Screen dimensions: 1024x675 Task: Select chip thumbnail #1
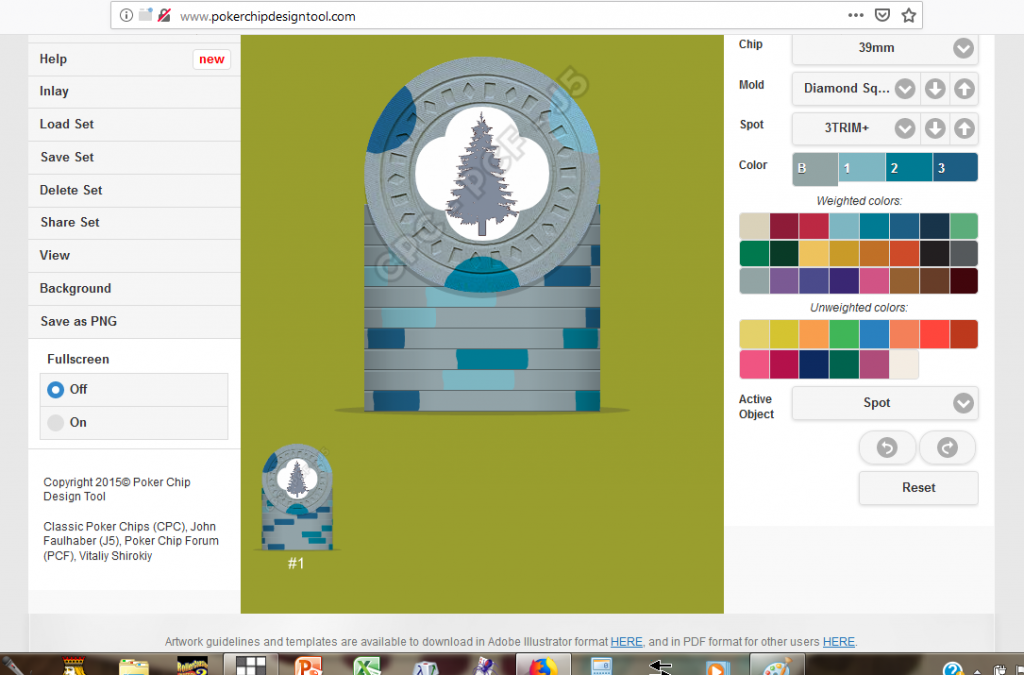296,500
